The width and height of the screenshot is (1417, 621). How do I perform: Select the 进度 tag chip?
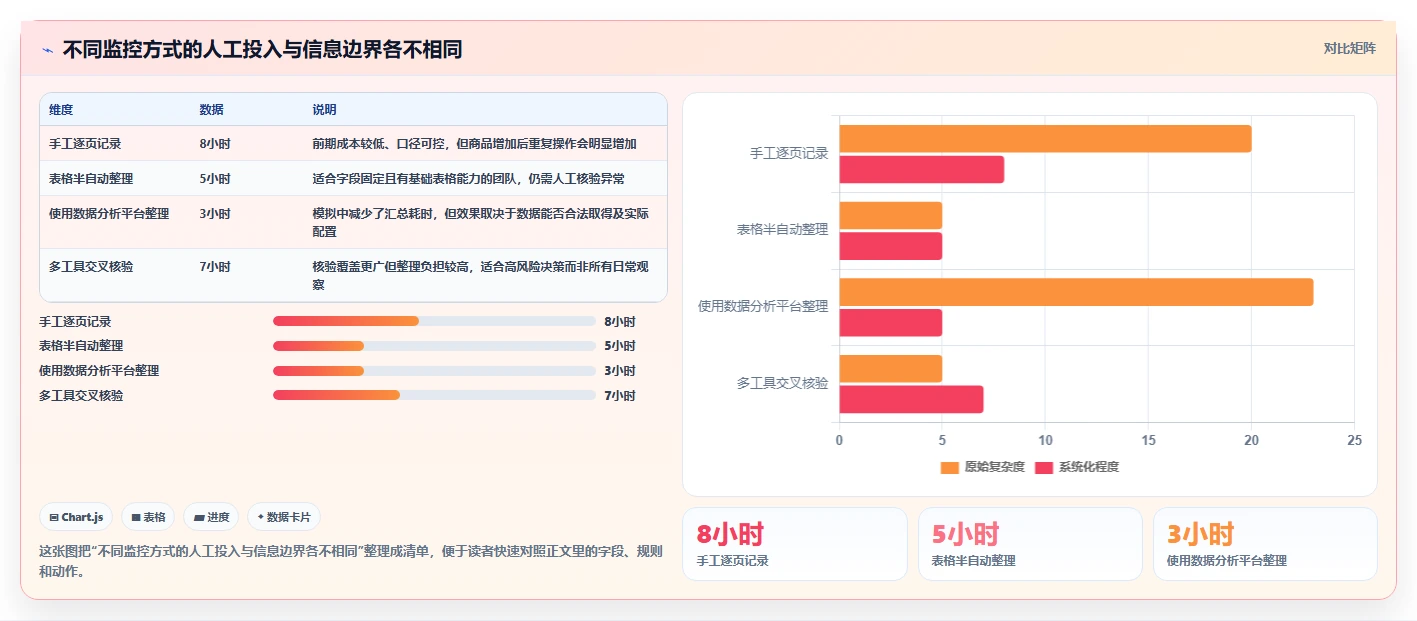pos(211,517)
